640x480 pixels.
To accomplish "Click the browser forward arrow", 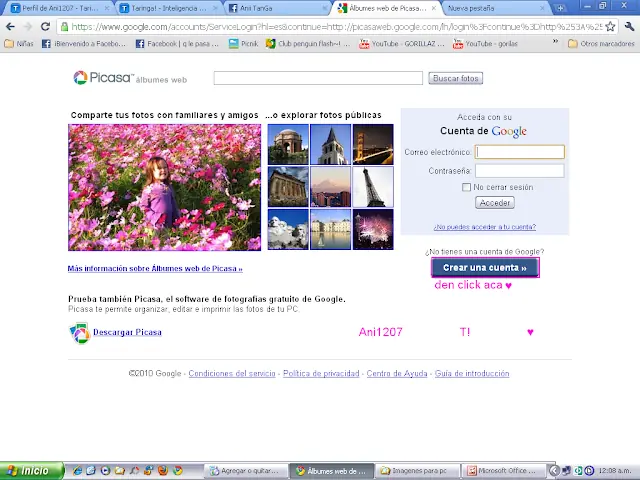I will [28, 27].
